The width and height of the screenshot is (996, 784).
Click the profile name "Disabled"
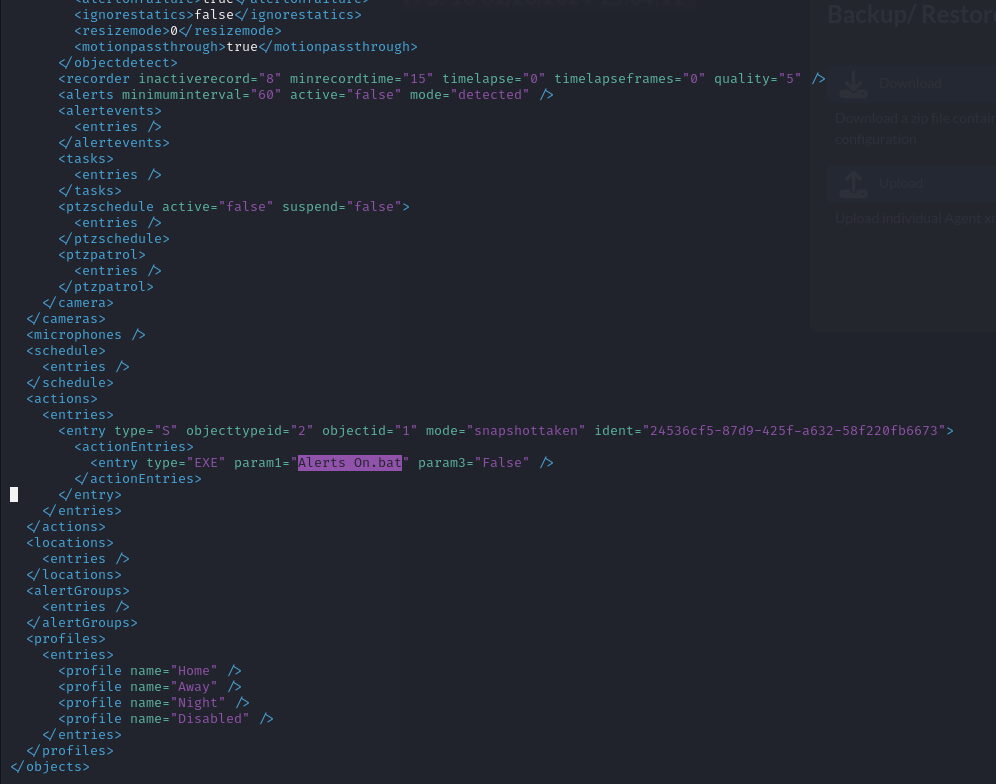[x=210, y=719]
